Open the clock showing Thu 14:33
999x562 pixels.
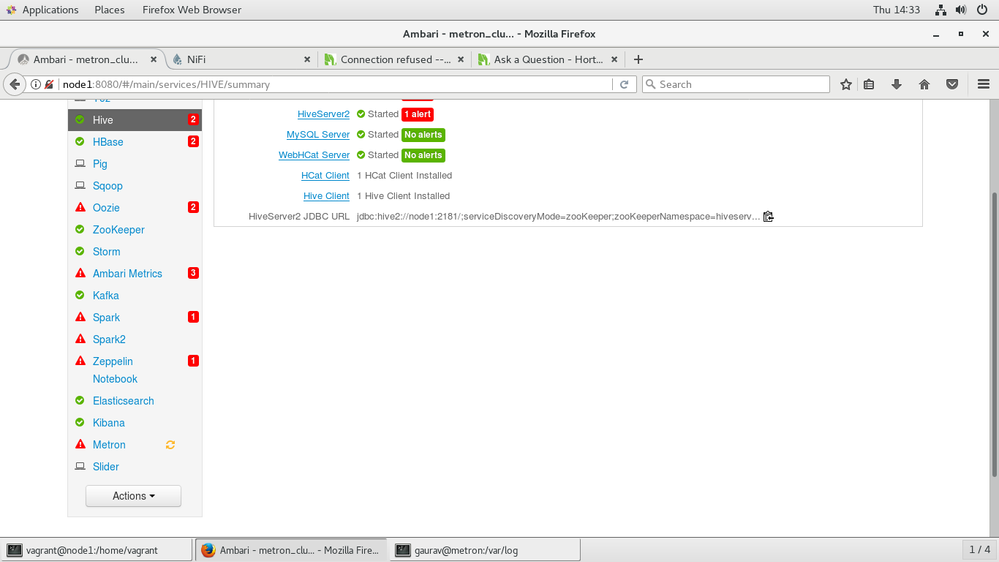[896, 10]
